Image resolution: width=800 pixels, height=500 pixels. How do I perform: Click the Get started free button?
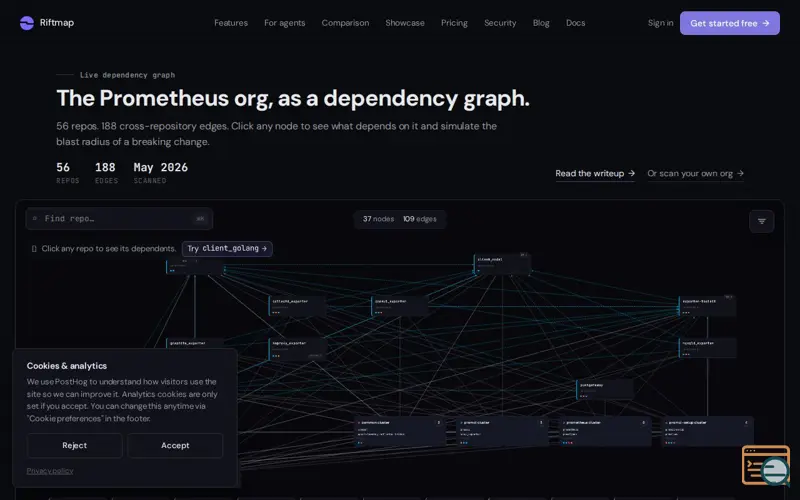pyautogui.click(x=730, y=23)
